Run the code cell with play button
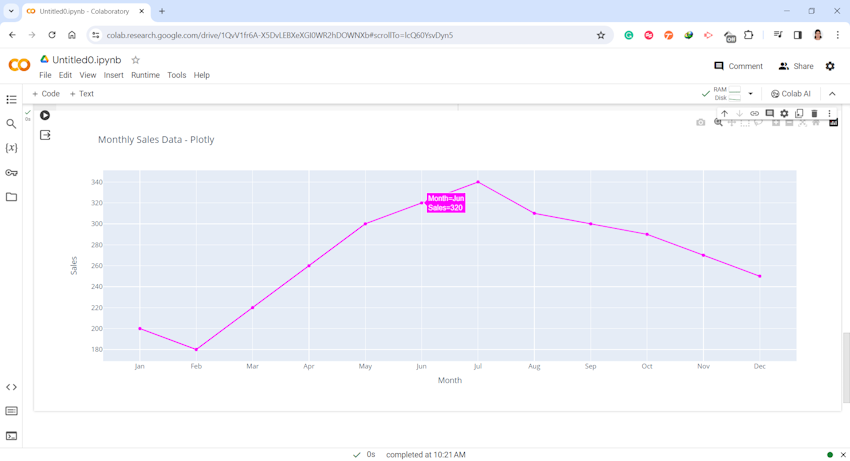850x461 pixels. [x=45, y=116]
